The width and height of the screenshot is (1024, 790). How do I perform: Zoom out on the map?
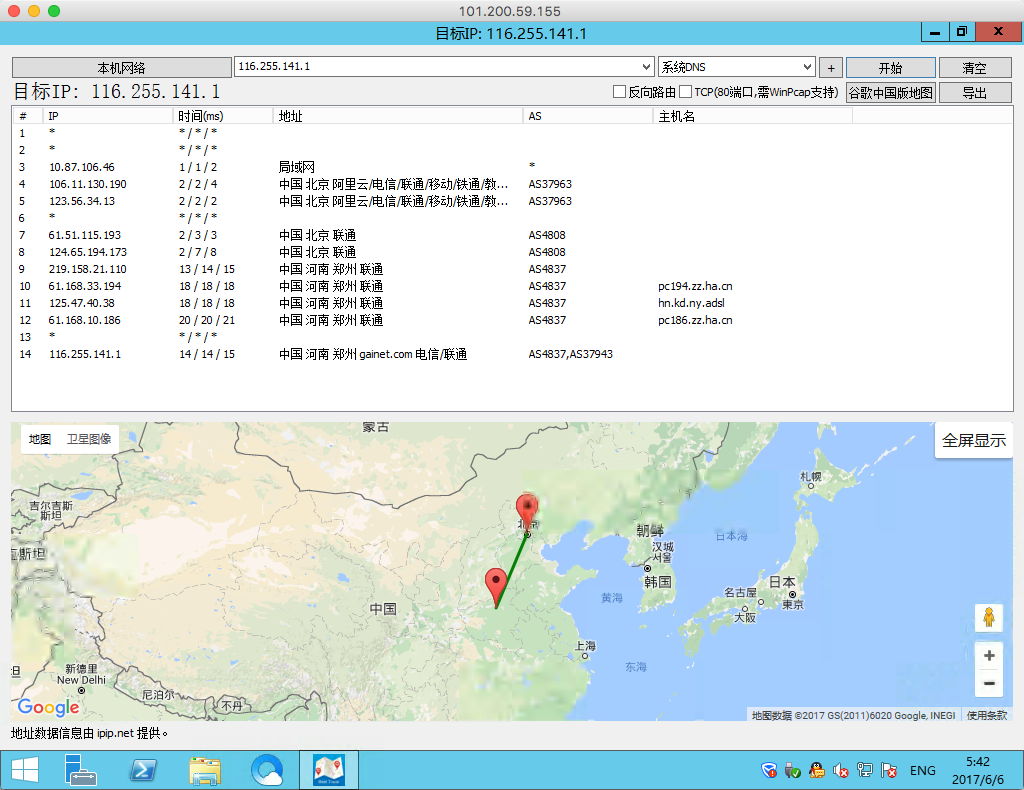pyautogui.click(x=989, y=684)
